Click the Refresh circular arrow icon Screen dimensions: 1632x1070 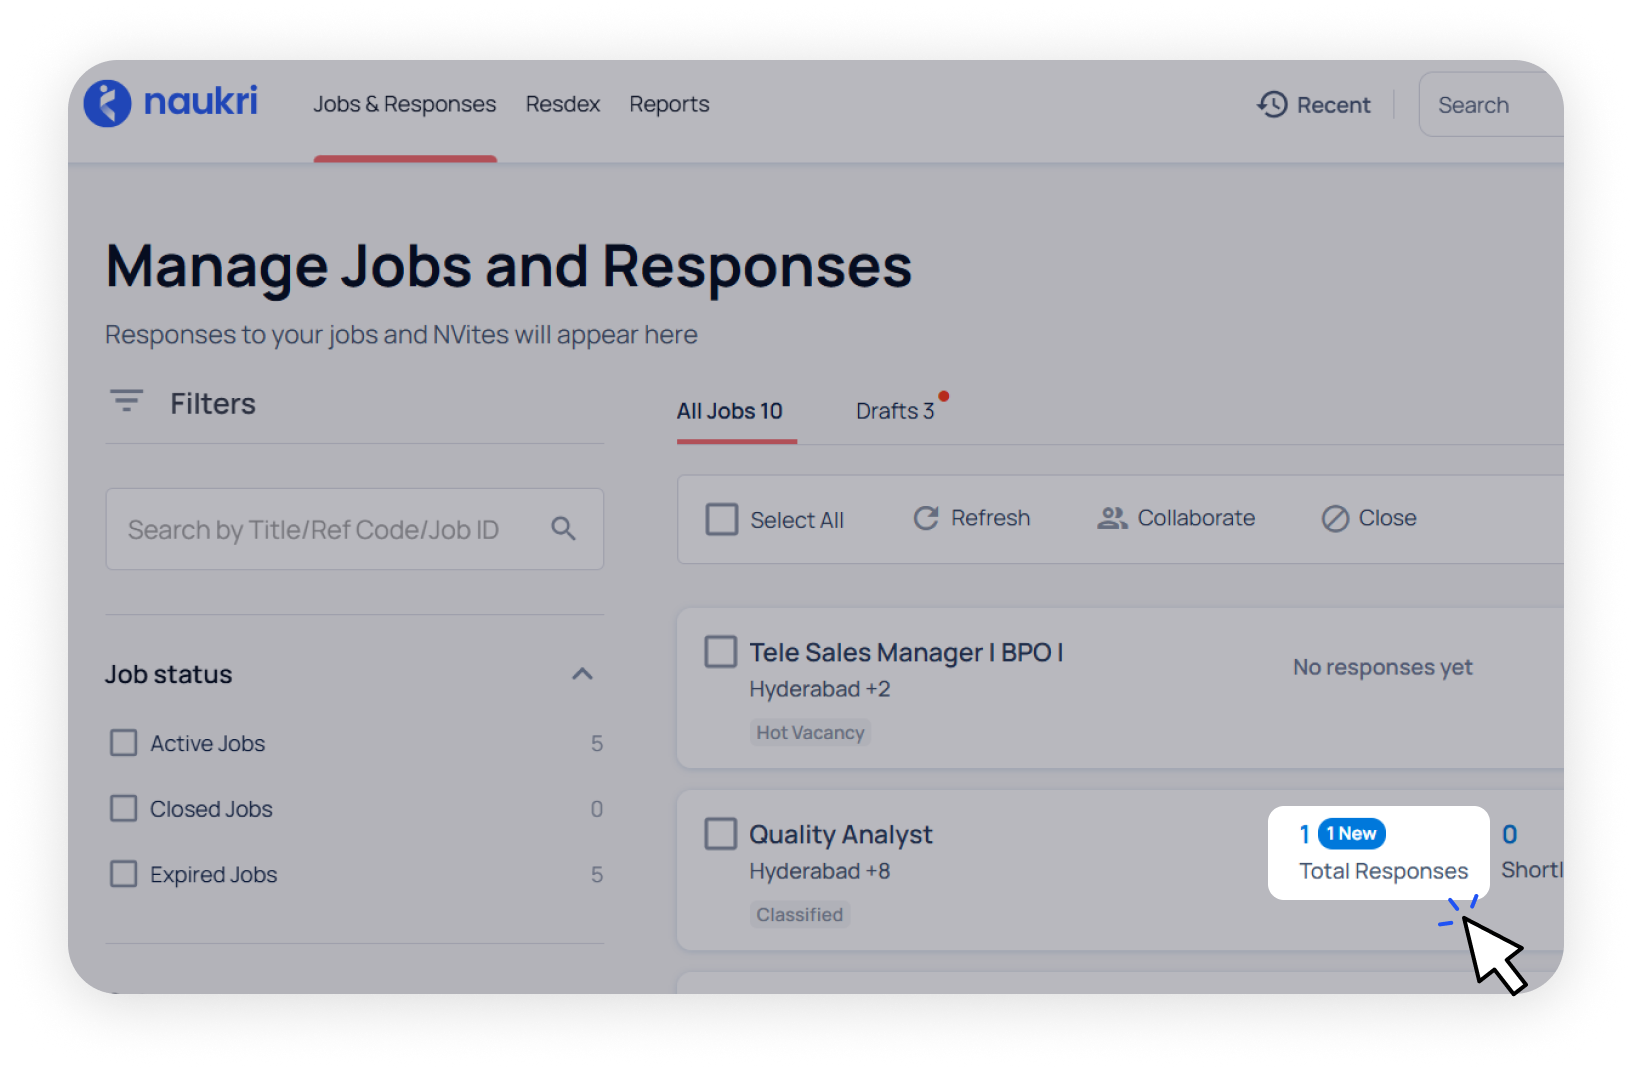pos(926,518)
